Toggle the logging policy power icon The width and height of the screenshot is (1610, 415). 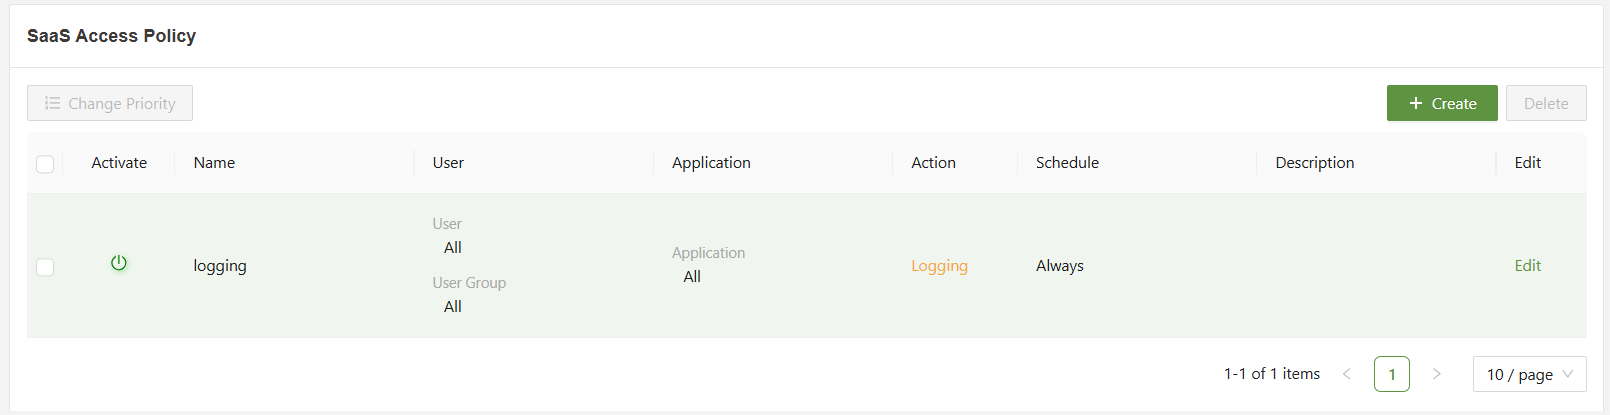[x=119, y=263]
